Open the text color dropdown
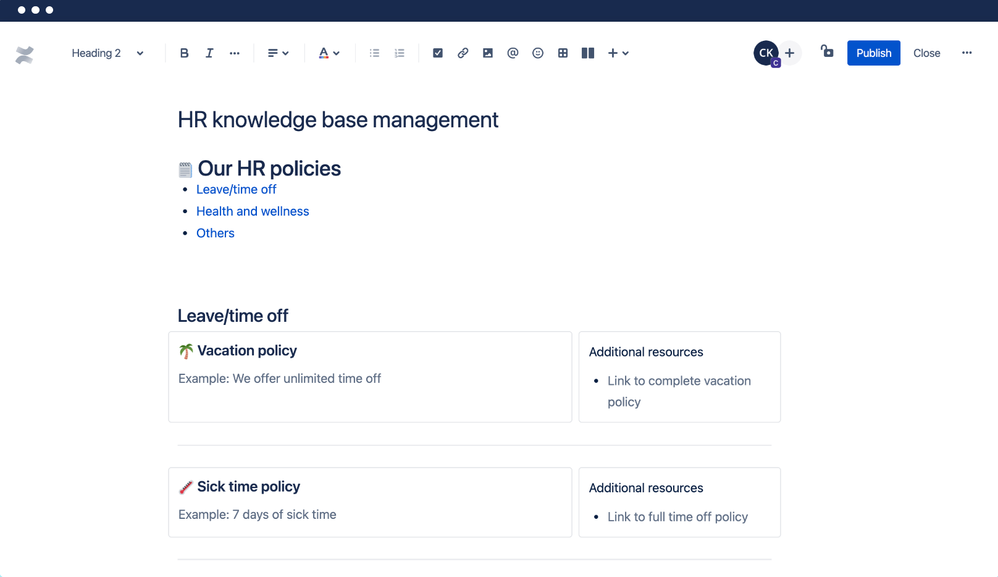The height and width of the screenshot is (577, 998). 329,53
